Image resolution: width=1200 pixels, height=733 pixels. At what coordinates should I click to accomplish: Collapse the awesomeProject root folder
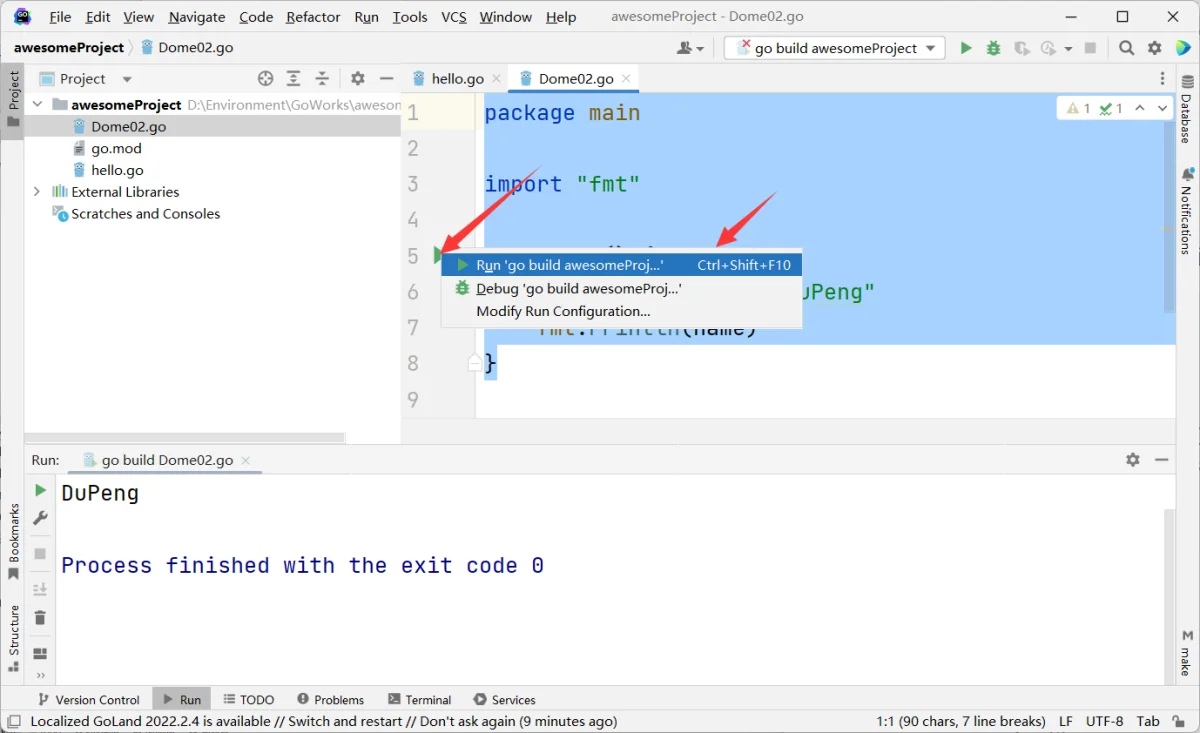tap(37, 104)
